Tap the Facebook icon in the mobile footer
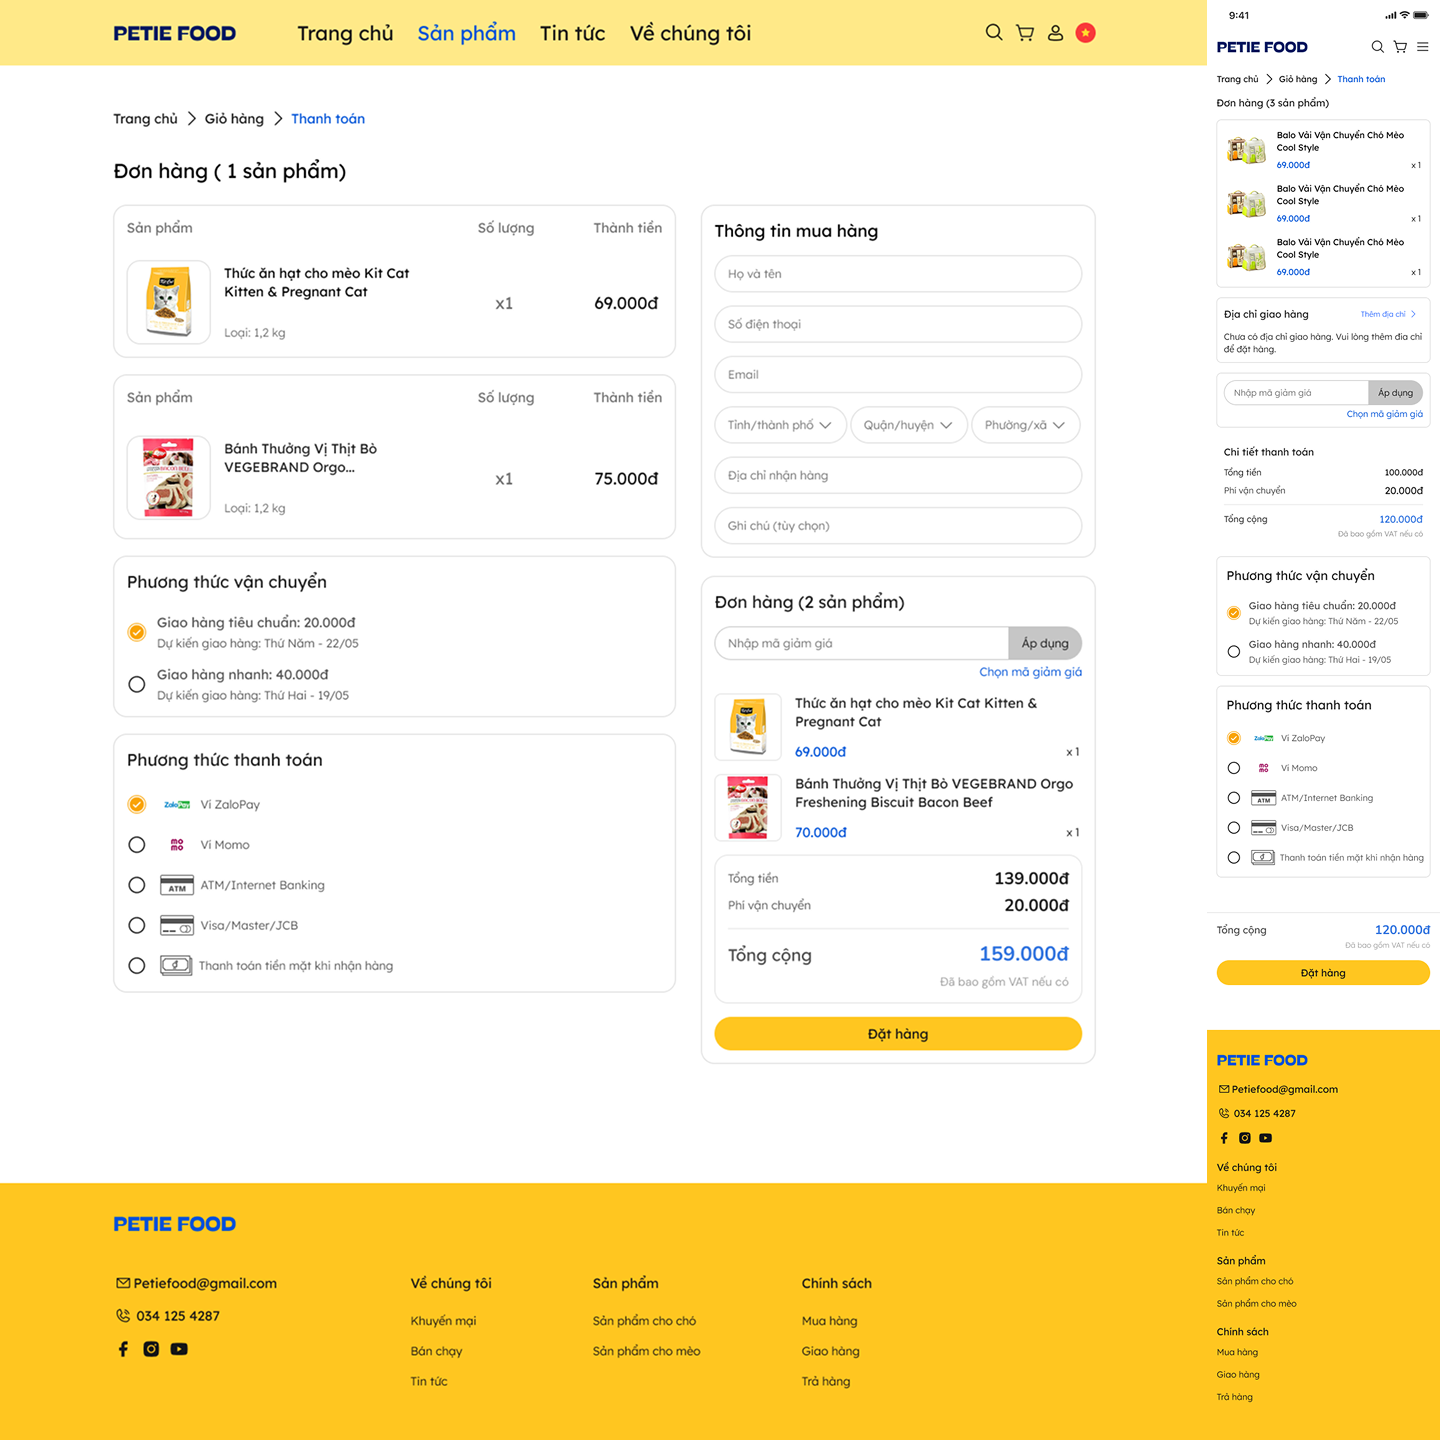Viewport: 1440px width, 1440px height. pyautogui.click(x=1224, y=1138)
